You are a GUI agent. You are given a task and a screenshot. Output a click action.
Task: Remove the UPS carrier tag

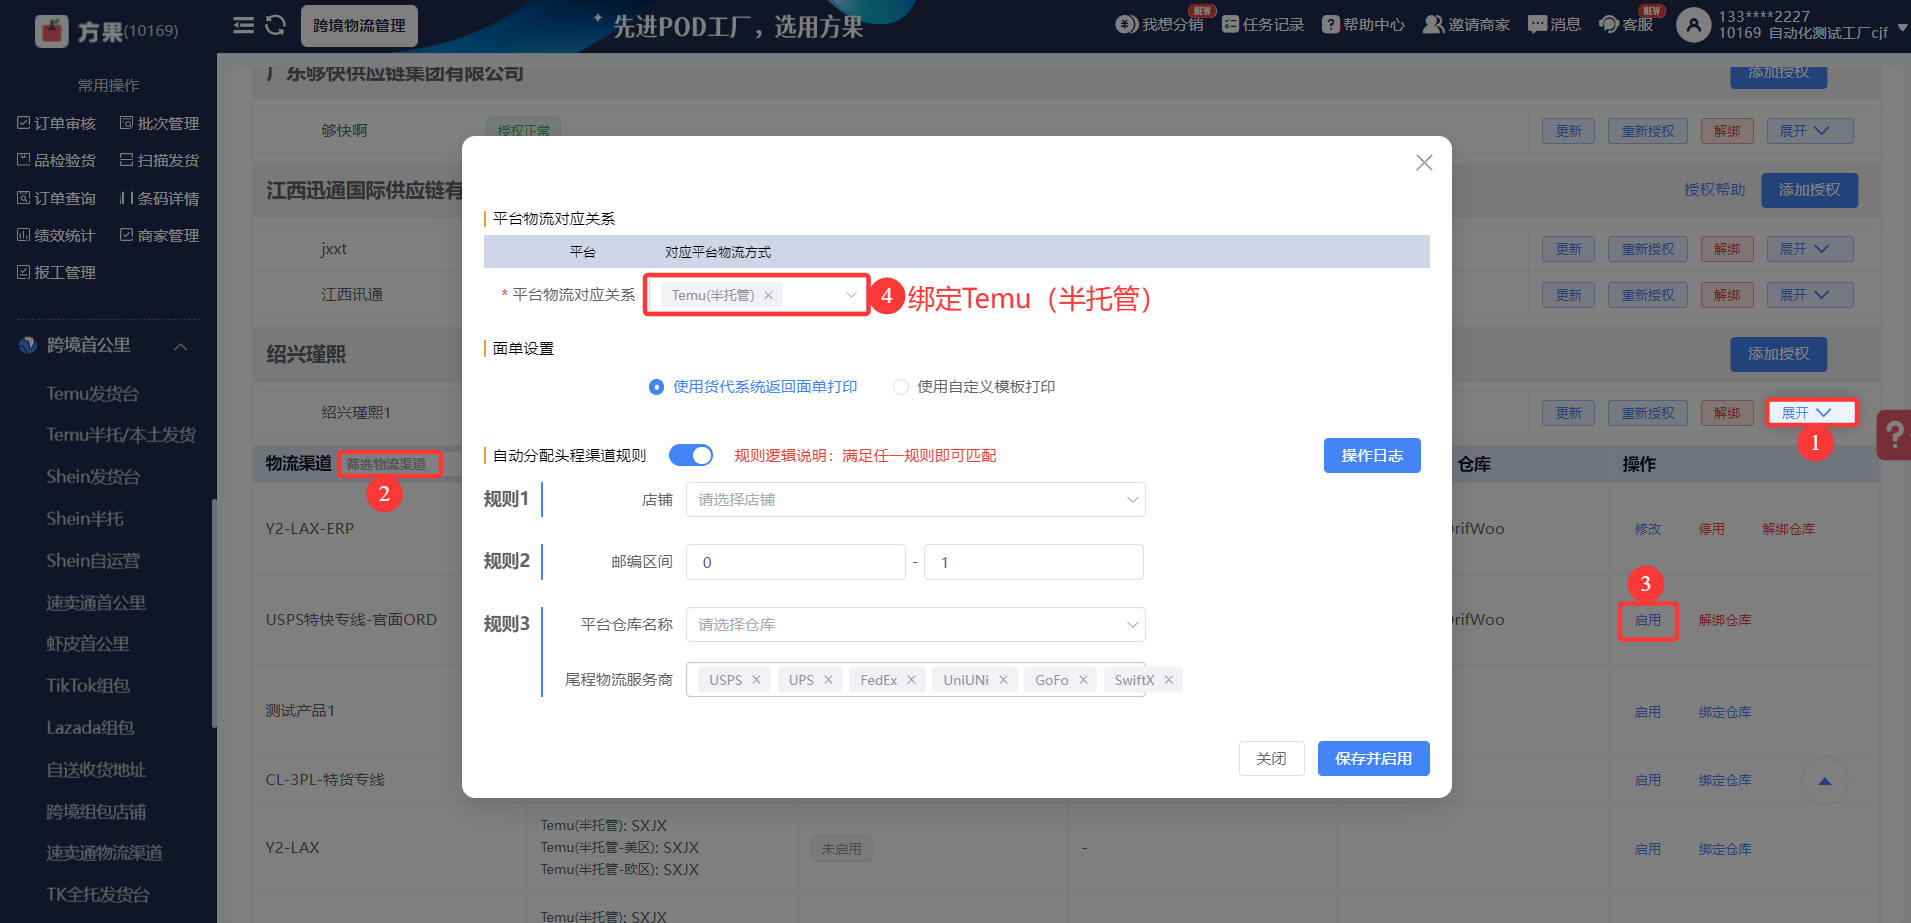click(x=828, y=680)
